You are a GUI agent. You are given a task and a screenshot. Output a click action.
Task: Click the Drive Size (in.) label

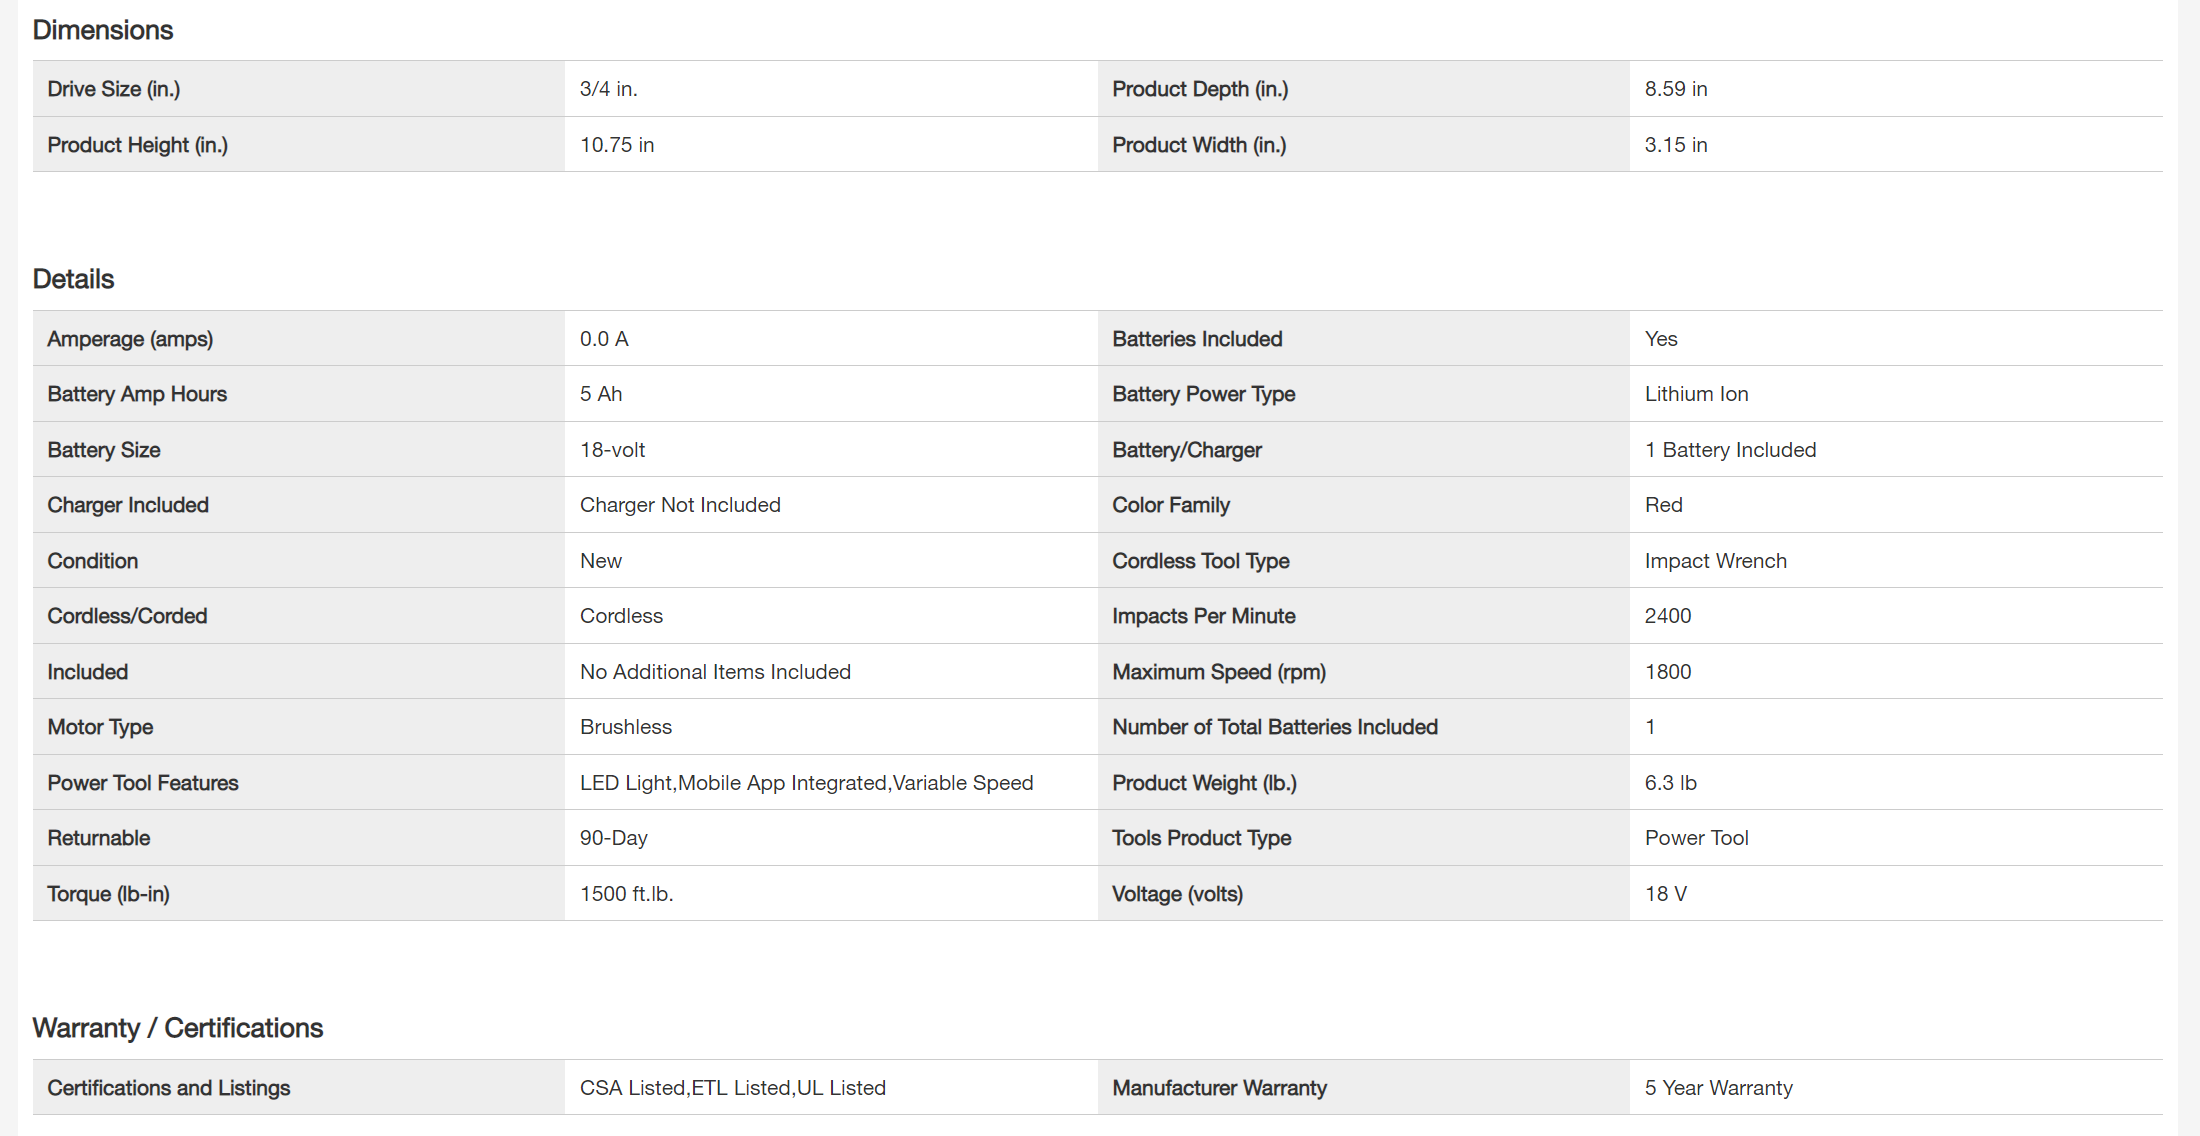pos(114,89)
